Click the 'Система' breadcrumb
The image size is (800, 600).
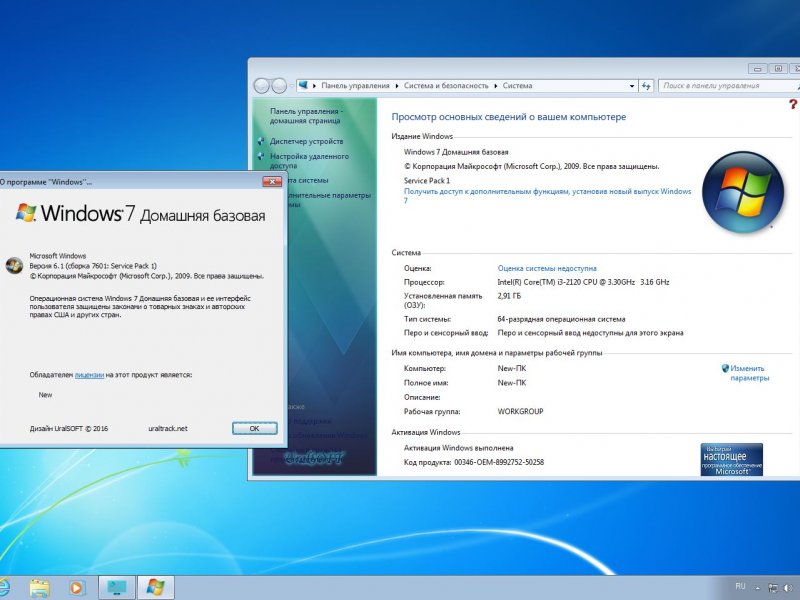pyautogui.click(x=517, y=86)
